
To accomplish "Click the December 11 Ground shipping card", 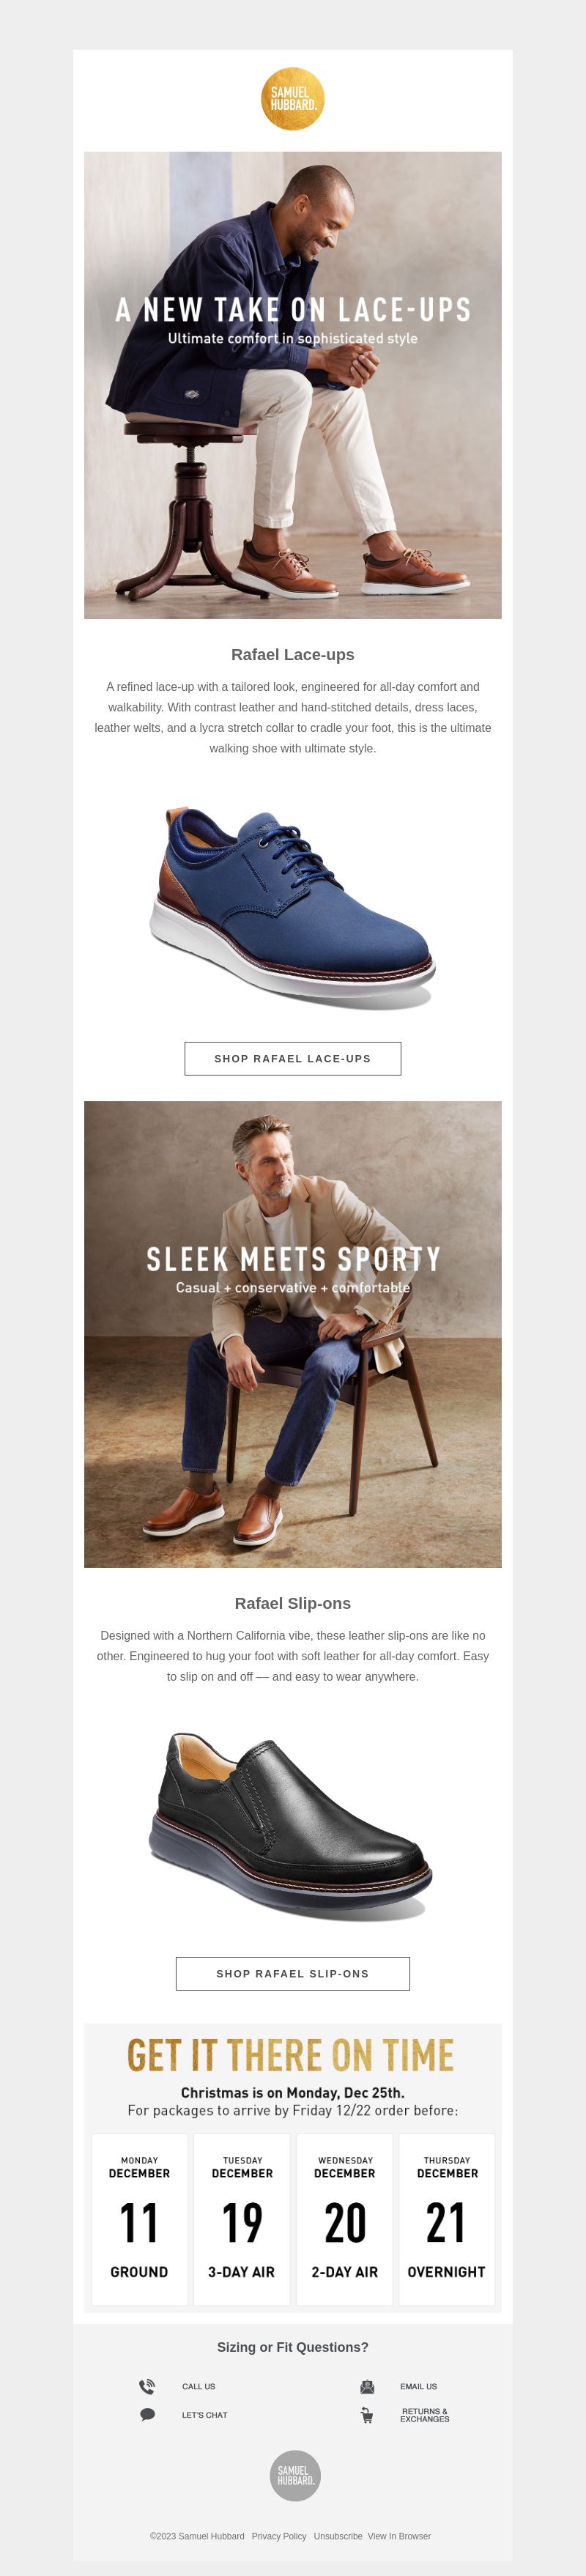I will [x=139, y=2219].
